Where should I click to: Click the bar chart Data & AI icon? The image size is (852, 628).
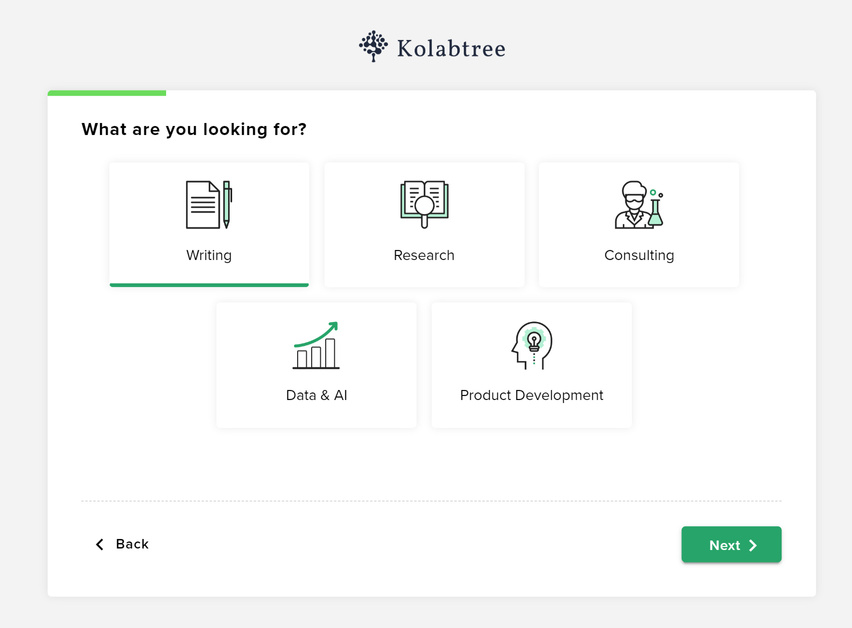tap(316, 345)
